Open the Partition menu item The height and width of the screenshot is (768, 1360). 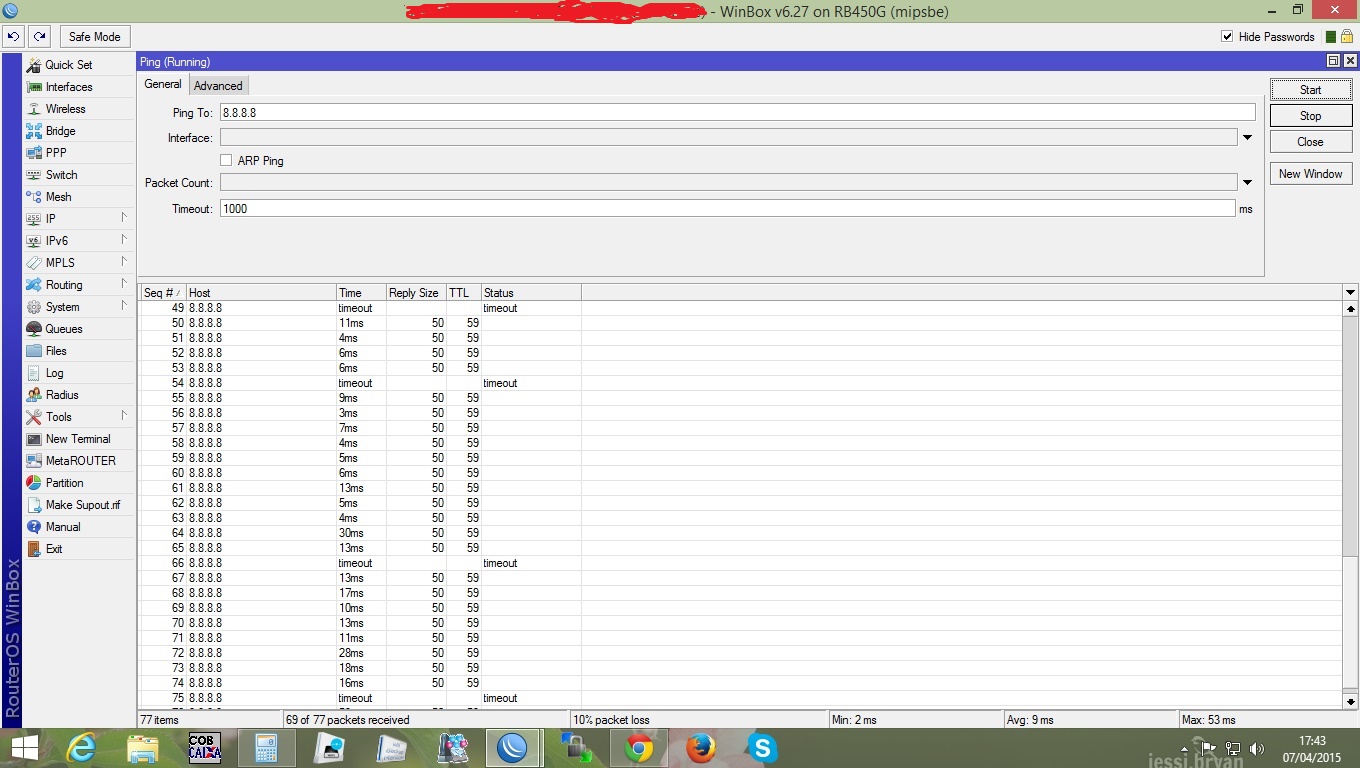point(78,483)
